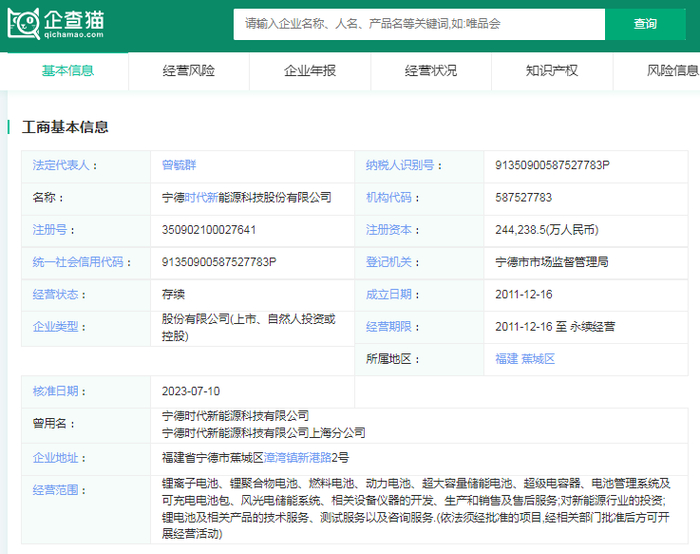Click the 蕉城区 district link
The height and width of the screenshot is (554, 700).
coord(538,359)
